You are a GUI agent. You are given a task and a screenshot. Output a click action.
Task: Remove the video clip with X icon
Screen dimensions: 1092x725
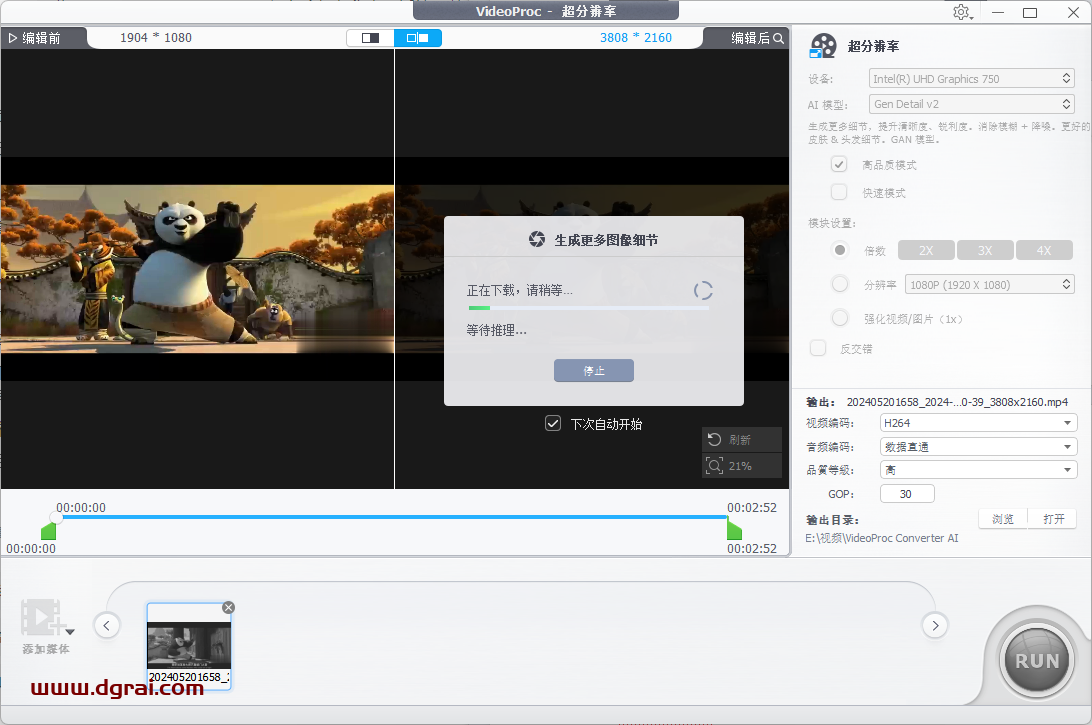(228, 608)
